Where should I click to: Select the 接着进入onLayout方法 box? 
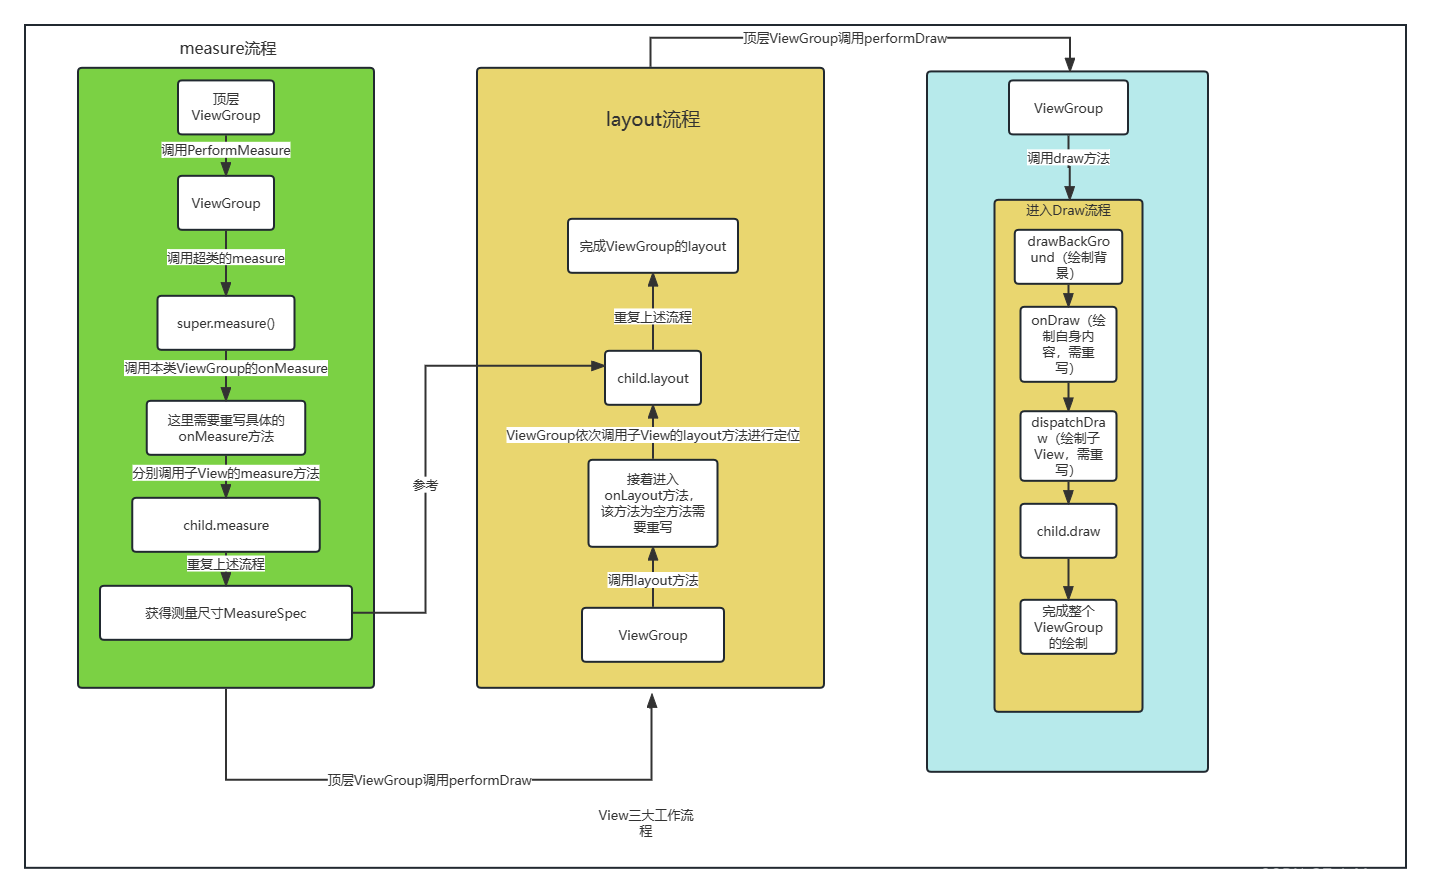[x=653, y=503]
